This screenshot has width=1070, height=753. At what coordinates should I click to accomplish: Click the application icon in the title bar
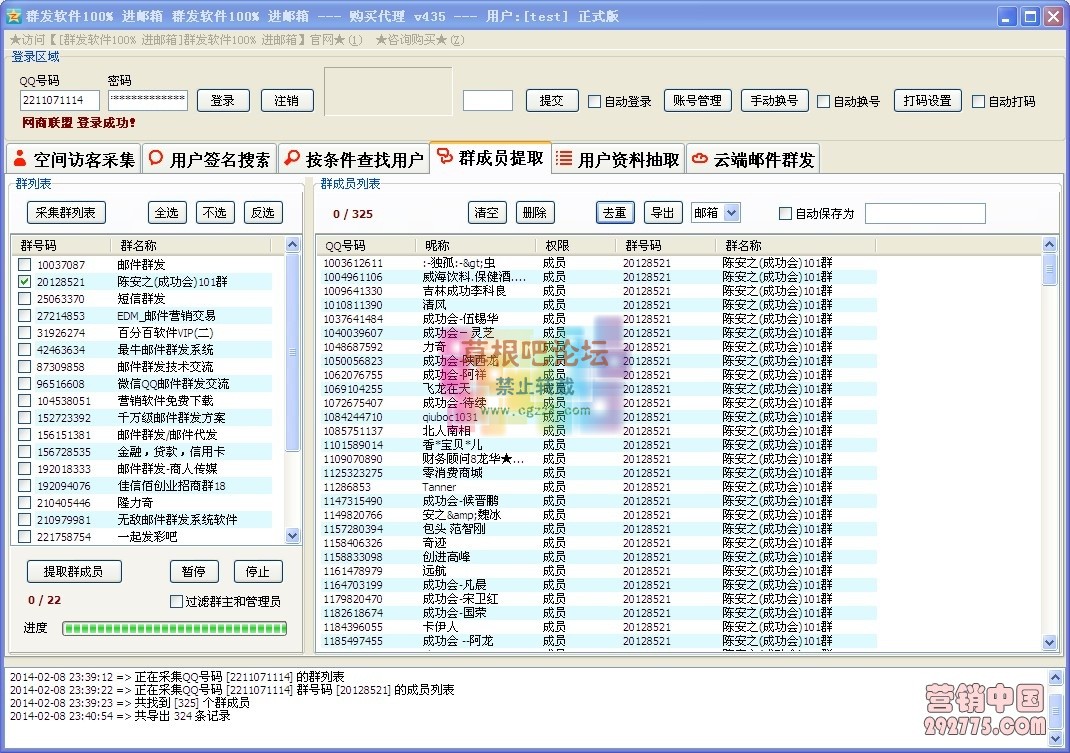click(12, 16)
